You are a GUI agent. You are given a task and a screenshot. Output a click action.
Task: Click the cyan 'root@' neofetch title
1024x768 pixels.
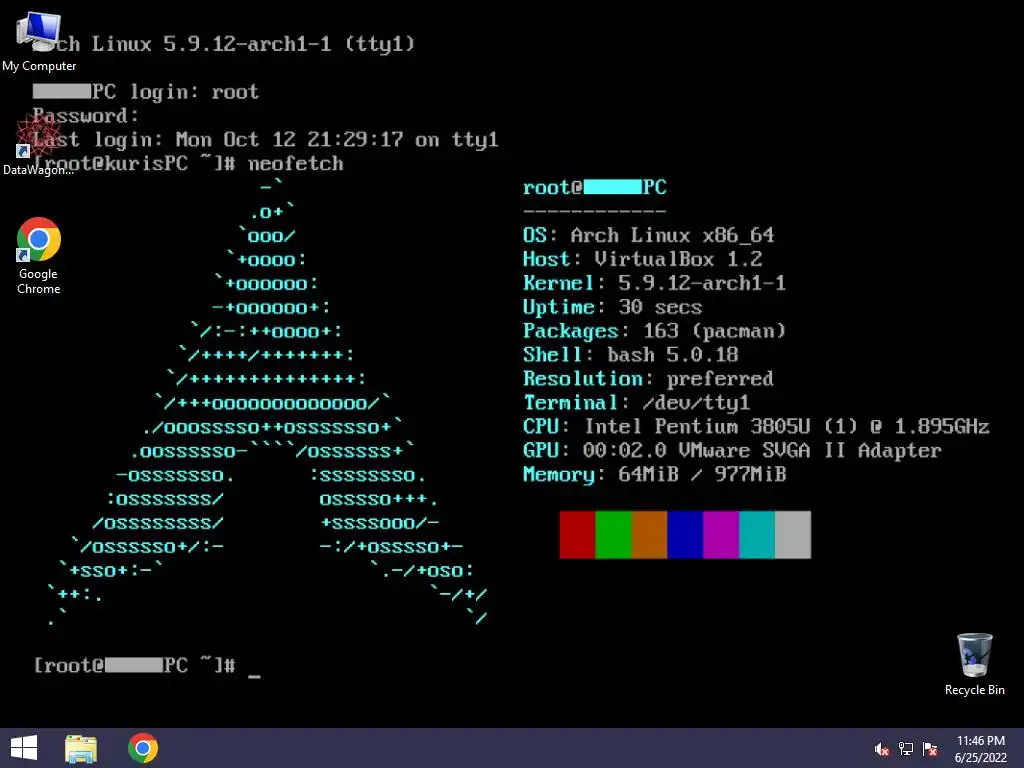594,187
